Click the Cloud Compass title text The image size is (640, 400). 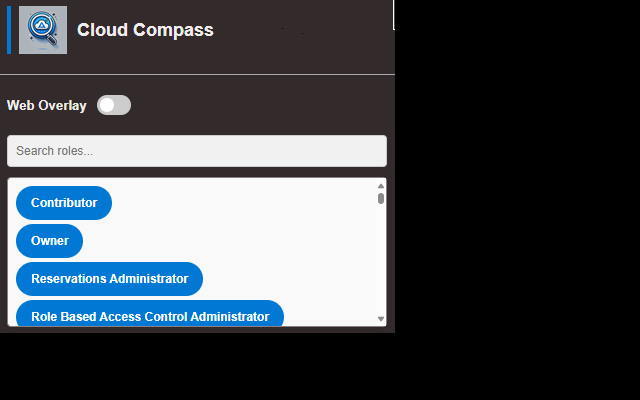point(145,30)
